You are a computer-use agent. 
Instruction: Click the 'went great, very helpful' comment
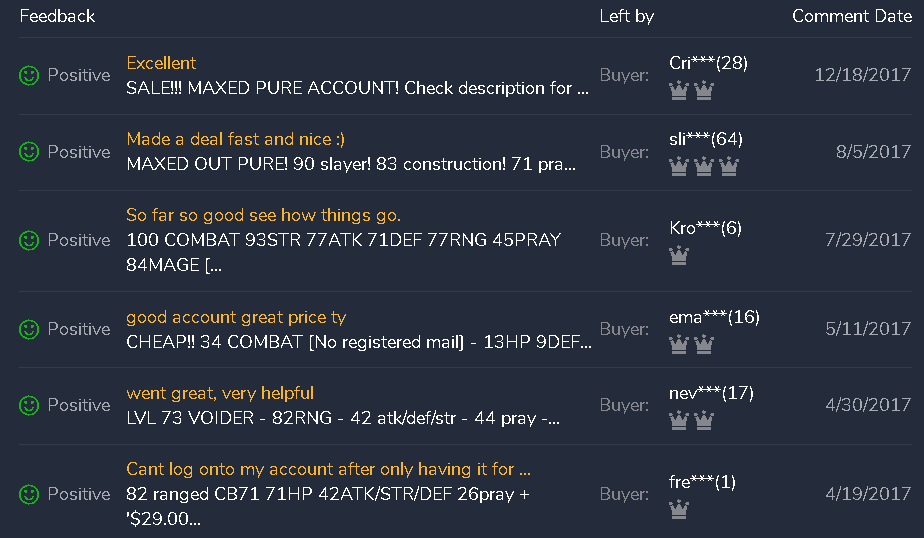[220, 393]
